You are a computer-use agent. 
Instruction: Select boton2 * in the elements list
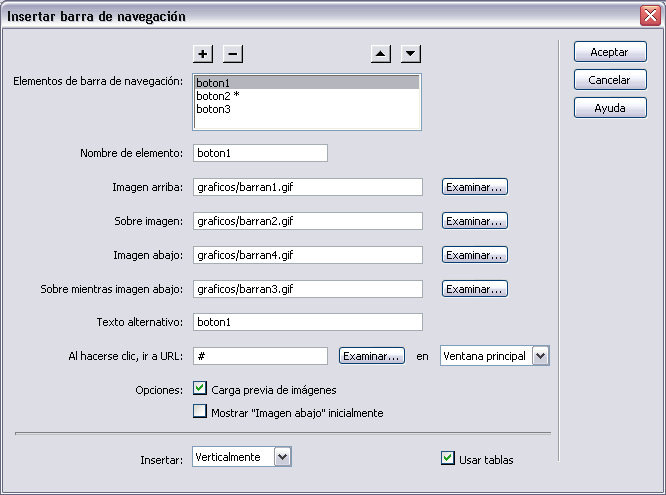pyautogui.click(x=305, y=96)
